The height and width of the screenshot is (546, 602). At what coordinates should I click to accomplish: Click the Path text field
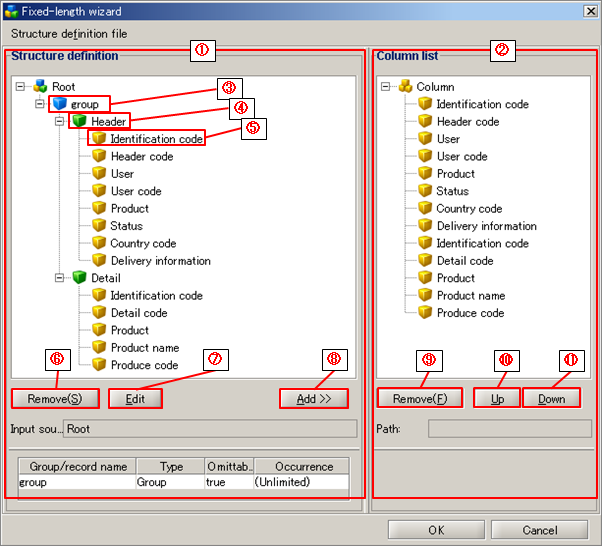tap(509, 429)
